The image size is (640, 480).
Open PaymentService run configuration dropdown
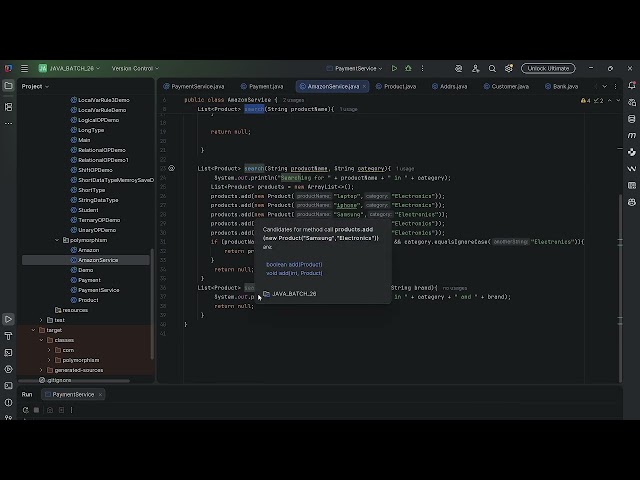tap(354, 69)
